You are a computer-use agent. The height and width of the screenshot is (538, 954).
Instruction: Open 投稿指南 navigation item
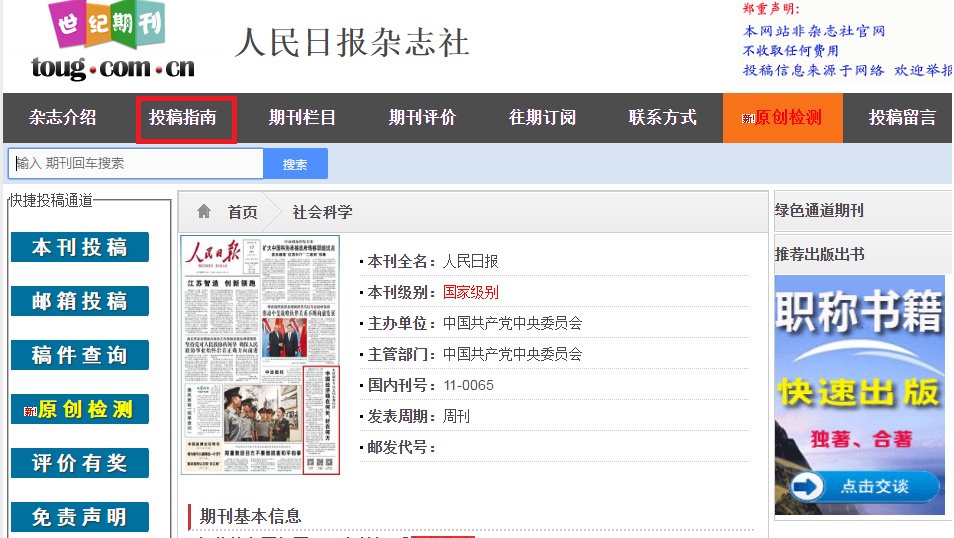tap(183, 117)
